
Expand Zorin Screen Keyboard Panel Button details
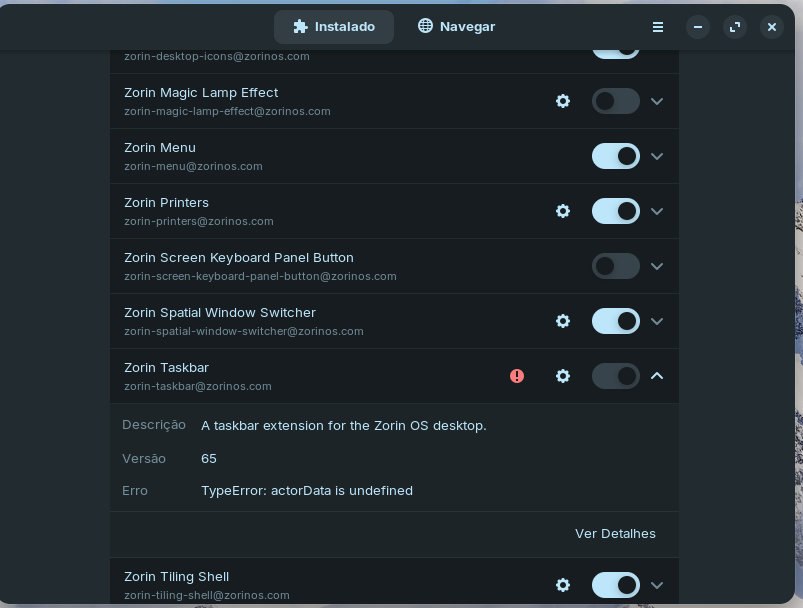click(657, 266)
